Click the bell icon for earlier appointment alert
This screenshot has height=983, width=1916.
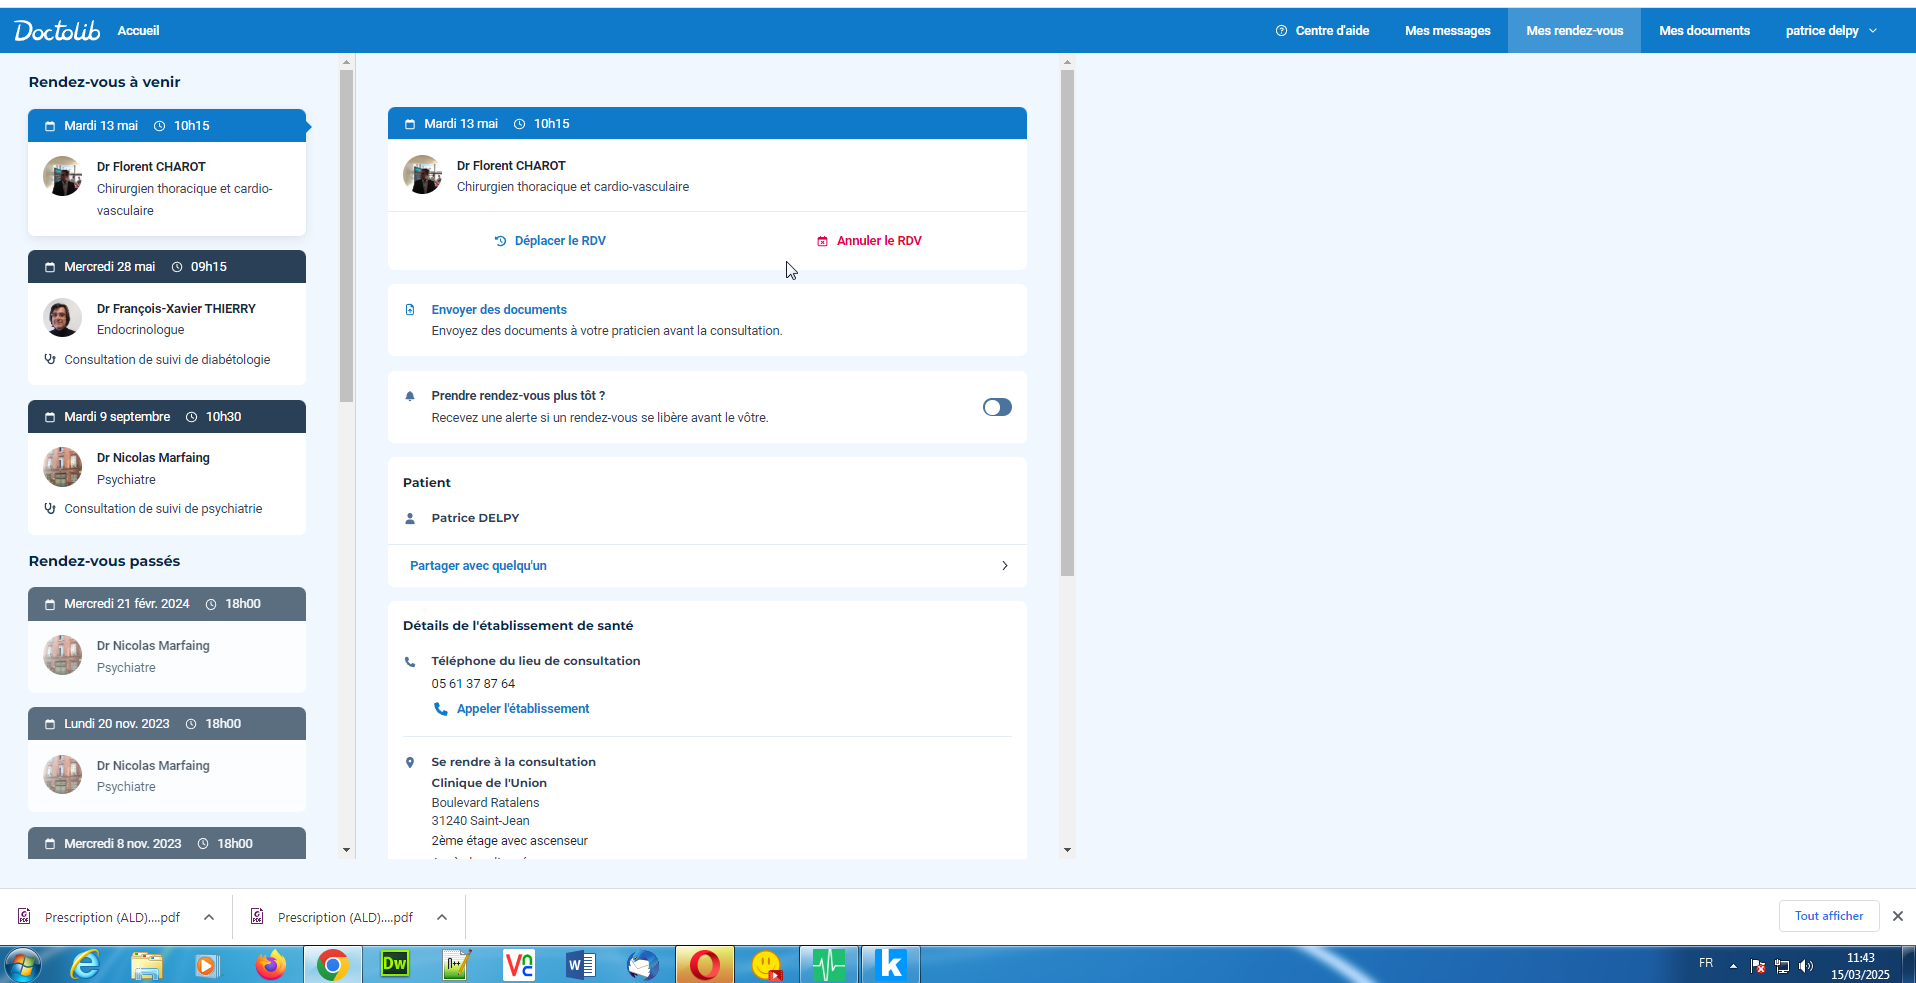click(x=410, y=396)
